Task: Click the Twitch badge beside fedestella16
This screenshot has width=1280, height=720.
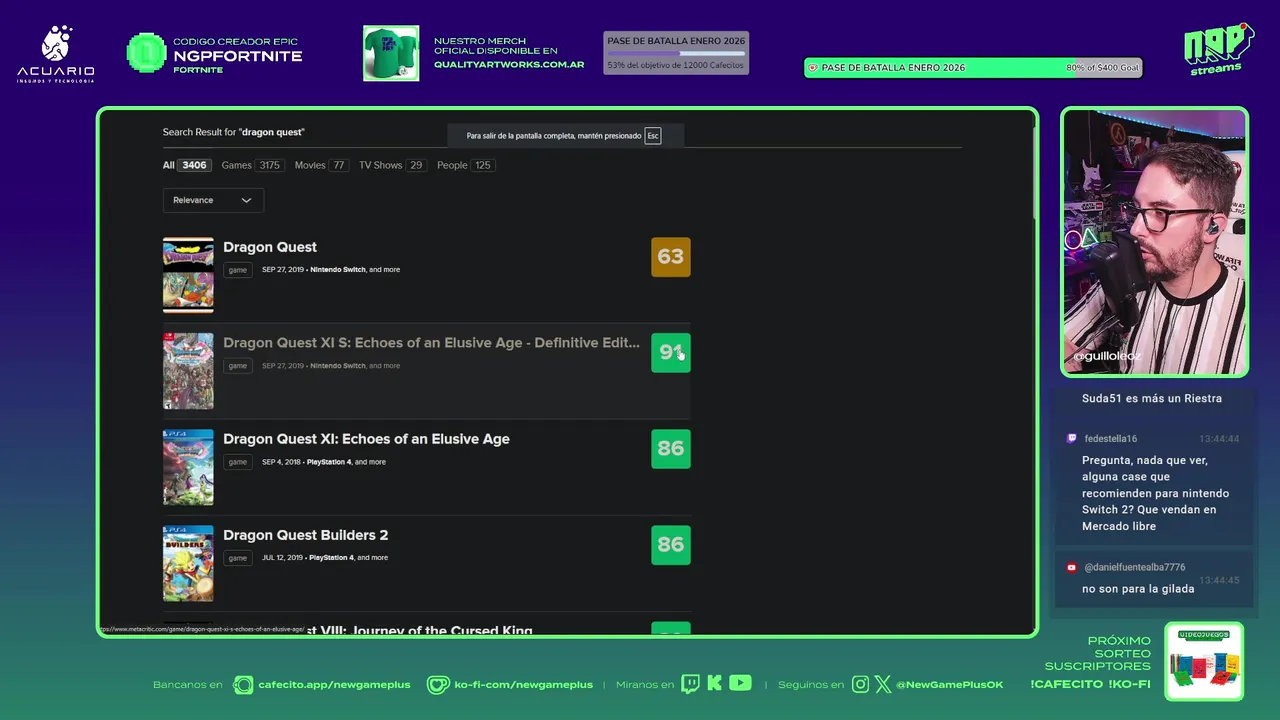Action: tap(1072, 439)
